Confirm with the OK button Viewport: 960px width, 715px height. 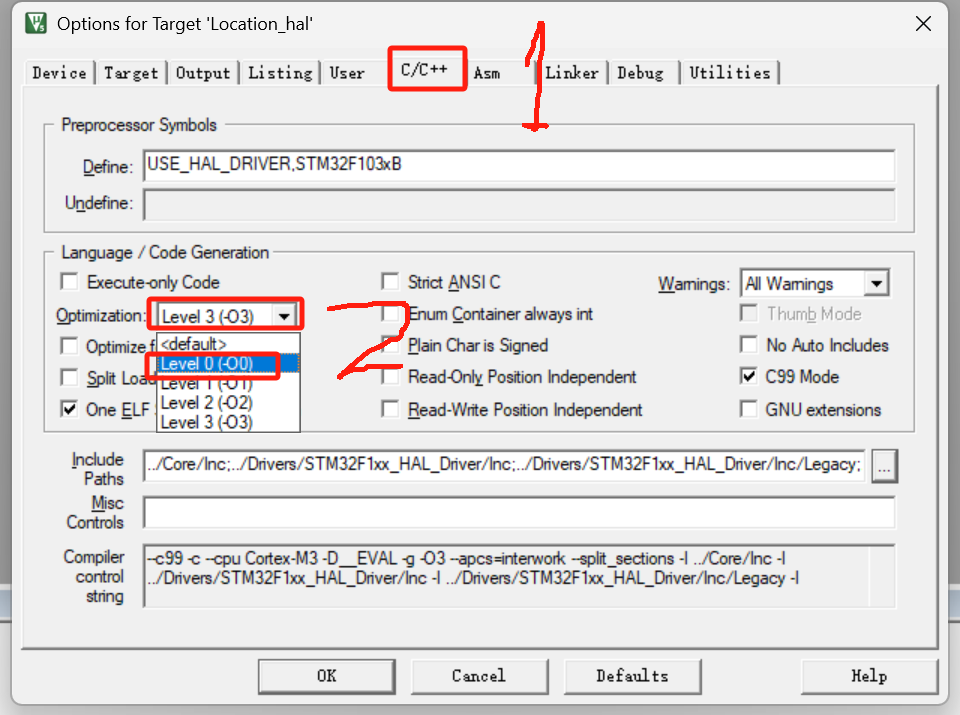click(x=327, y=676)
